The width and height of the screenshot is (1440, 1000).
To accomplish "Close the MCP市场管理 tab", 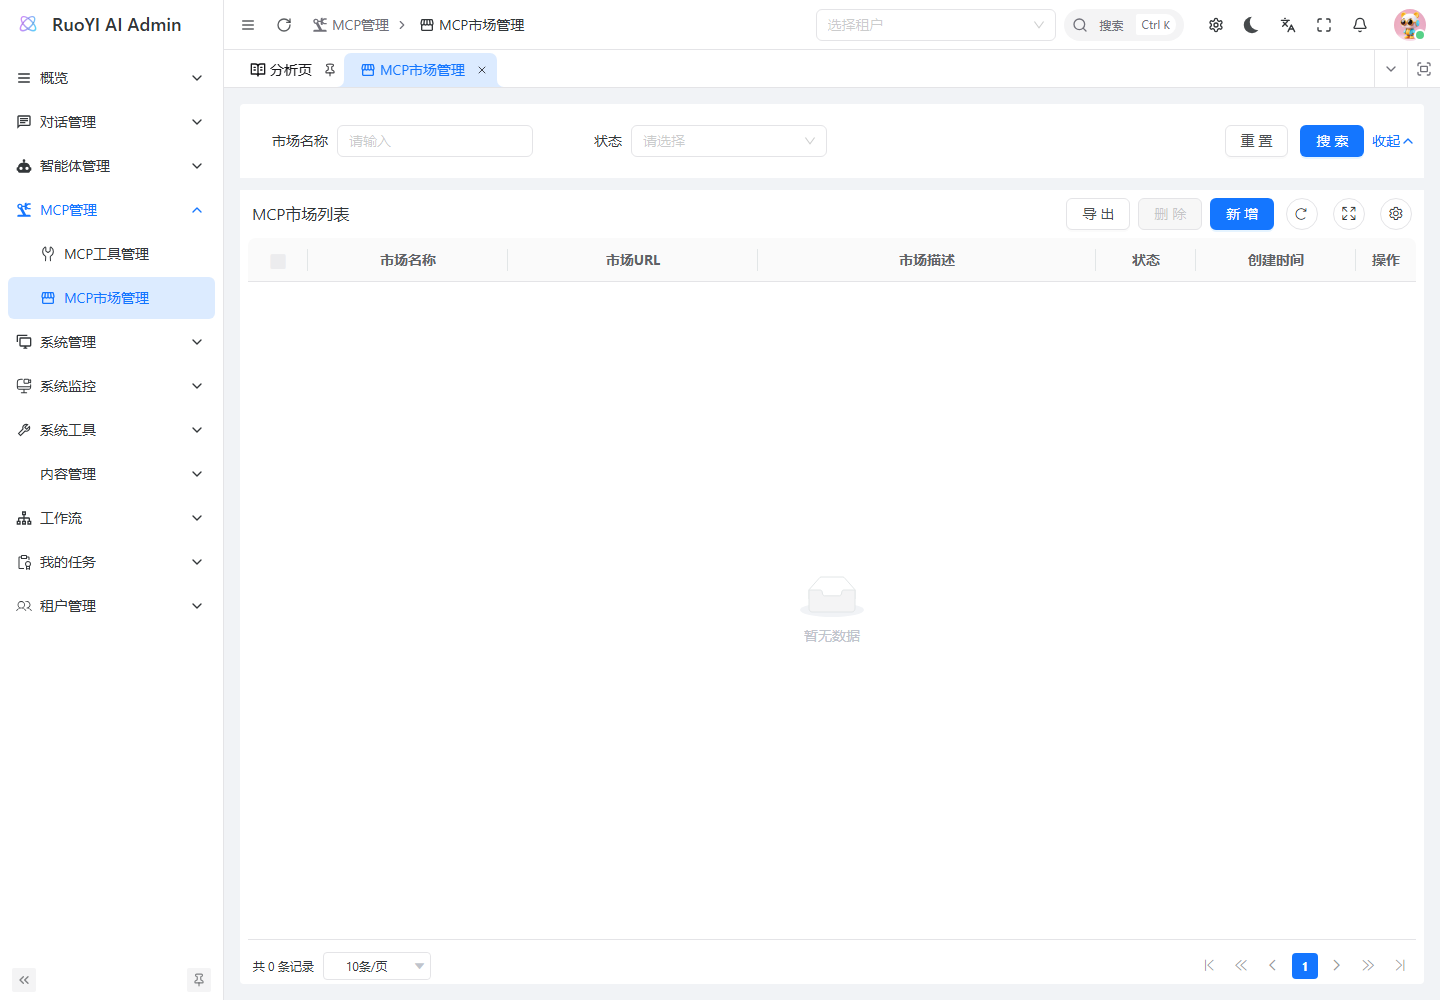I will tap(482, 70).
